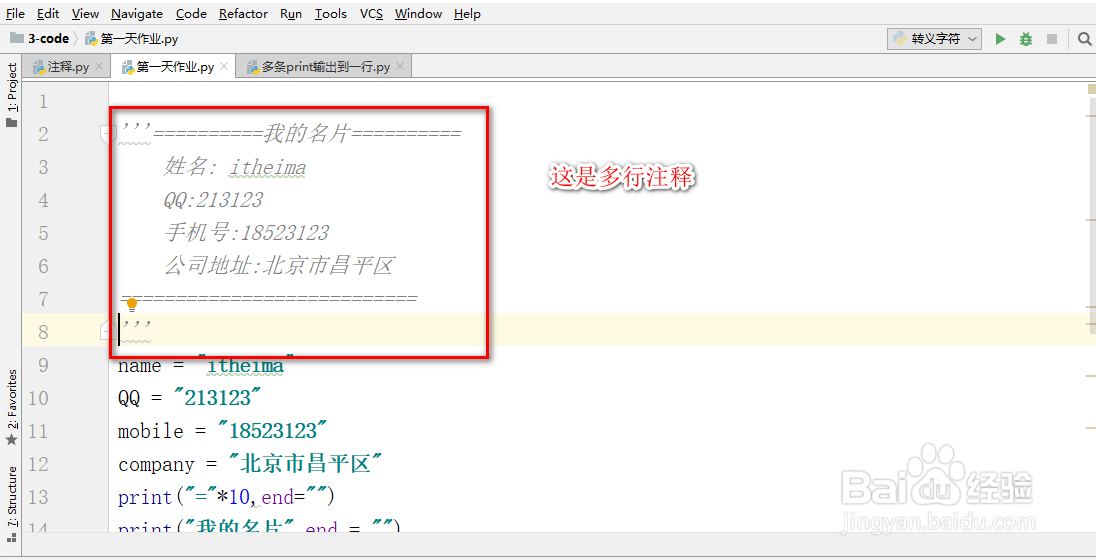Open the Help menu
1096x560 pixels.
(x=467, y=13)
